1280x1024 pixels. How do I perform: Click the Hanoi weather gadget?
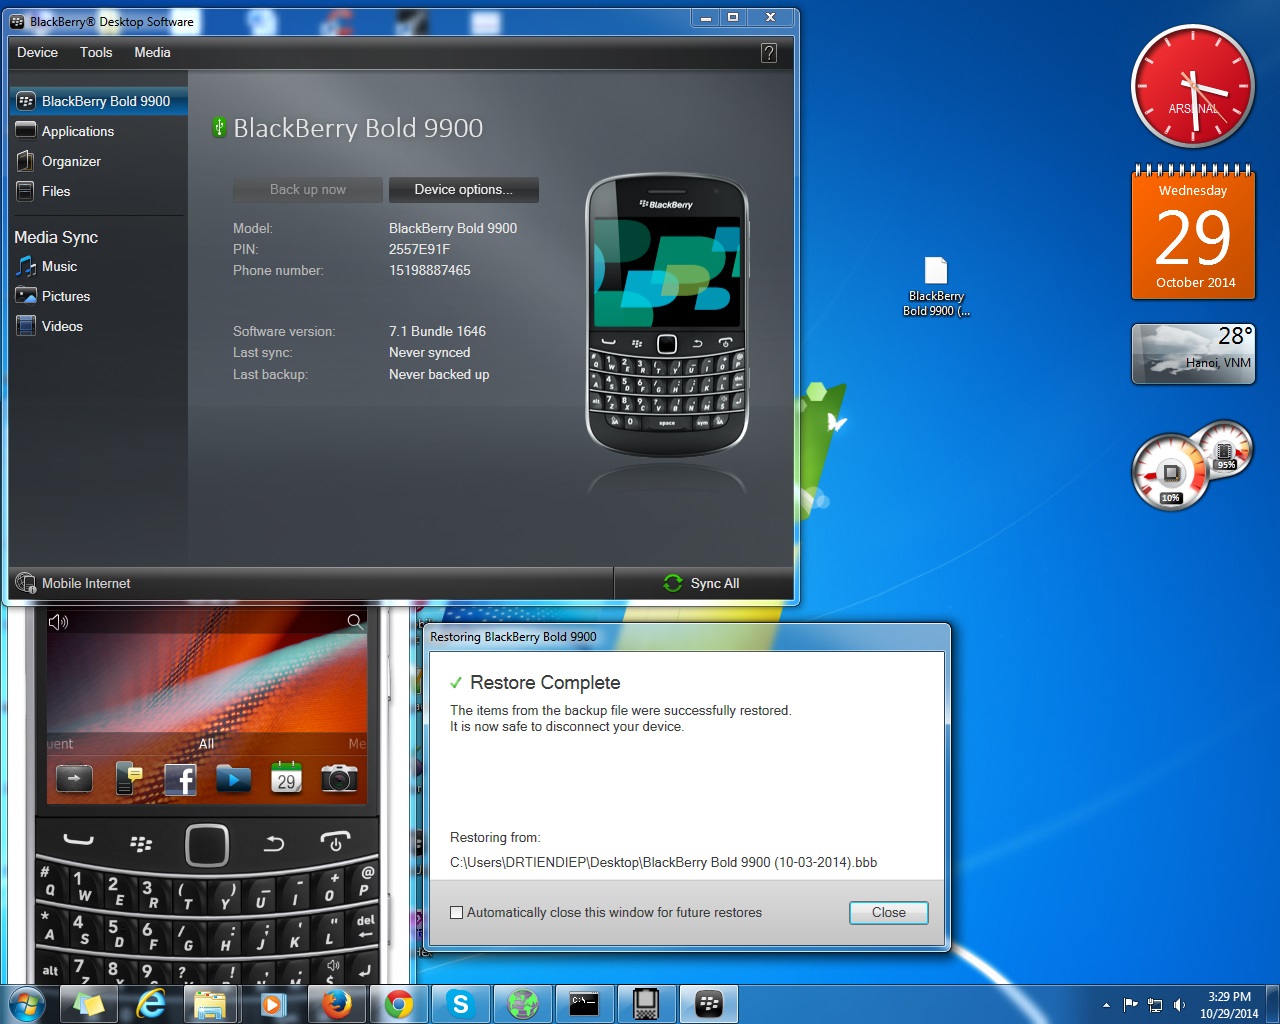(1193, 353)
